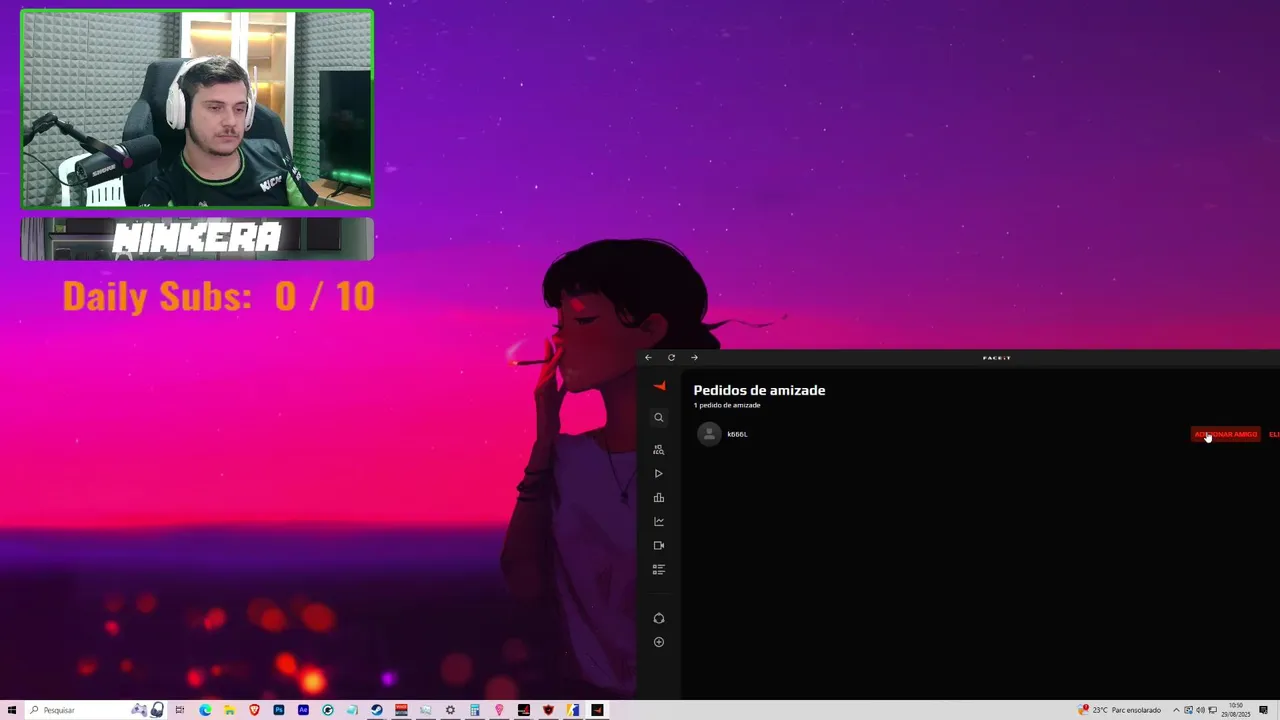Image resolution: width=1280 pixels, height=720 pixels.
Task: Launch Brave browser from the taskbar
Action: [x=254, y=710]
